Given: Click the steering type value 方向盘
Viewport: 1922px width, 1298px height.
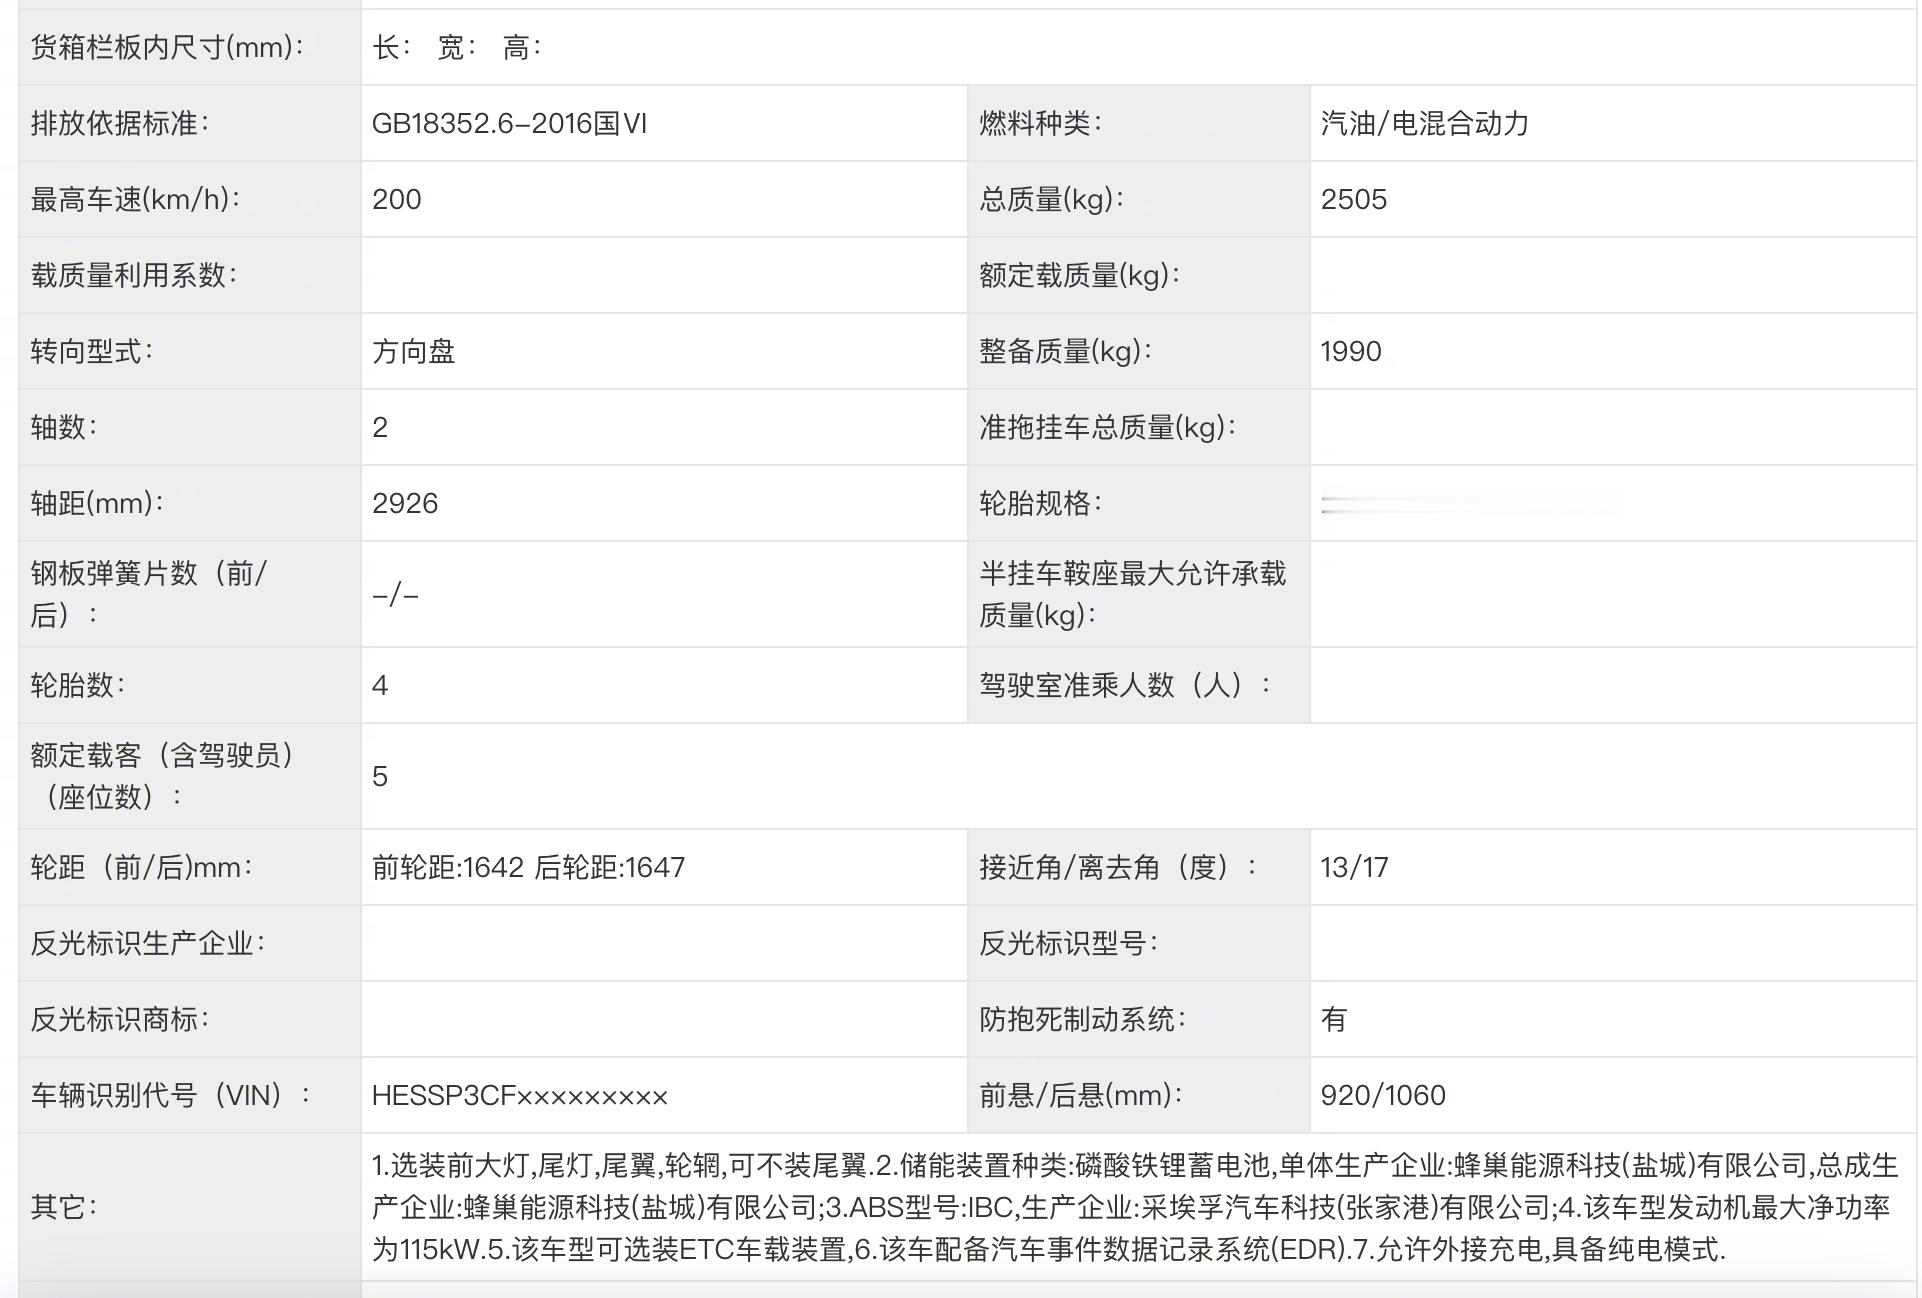Looking at the screenshot, I should [413, 352].
